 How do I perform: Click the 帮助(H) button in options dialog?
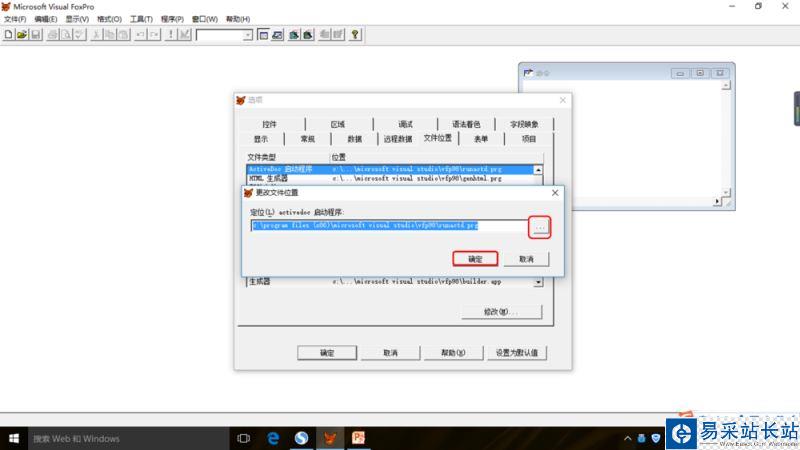453,353
